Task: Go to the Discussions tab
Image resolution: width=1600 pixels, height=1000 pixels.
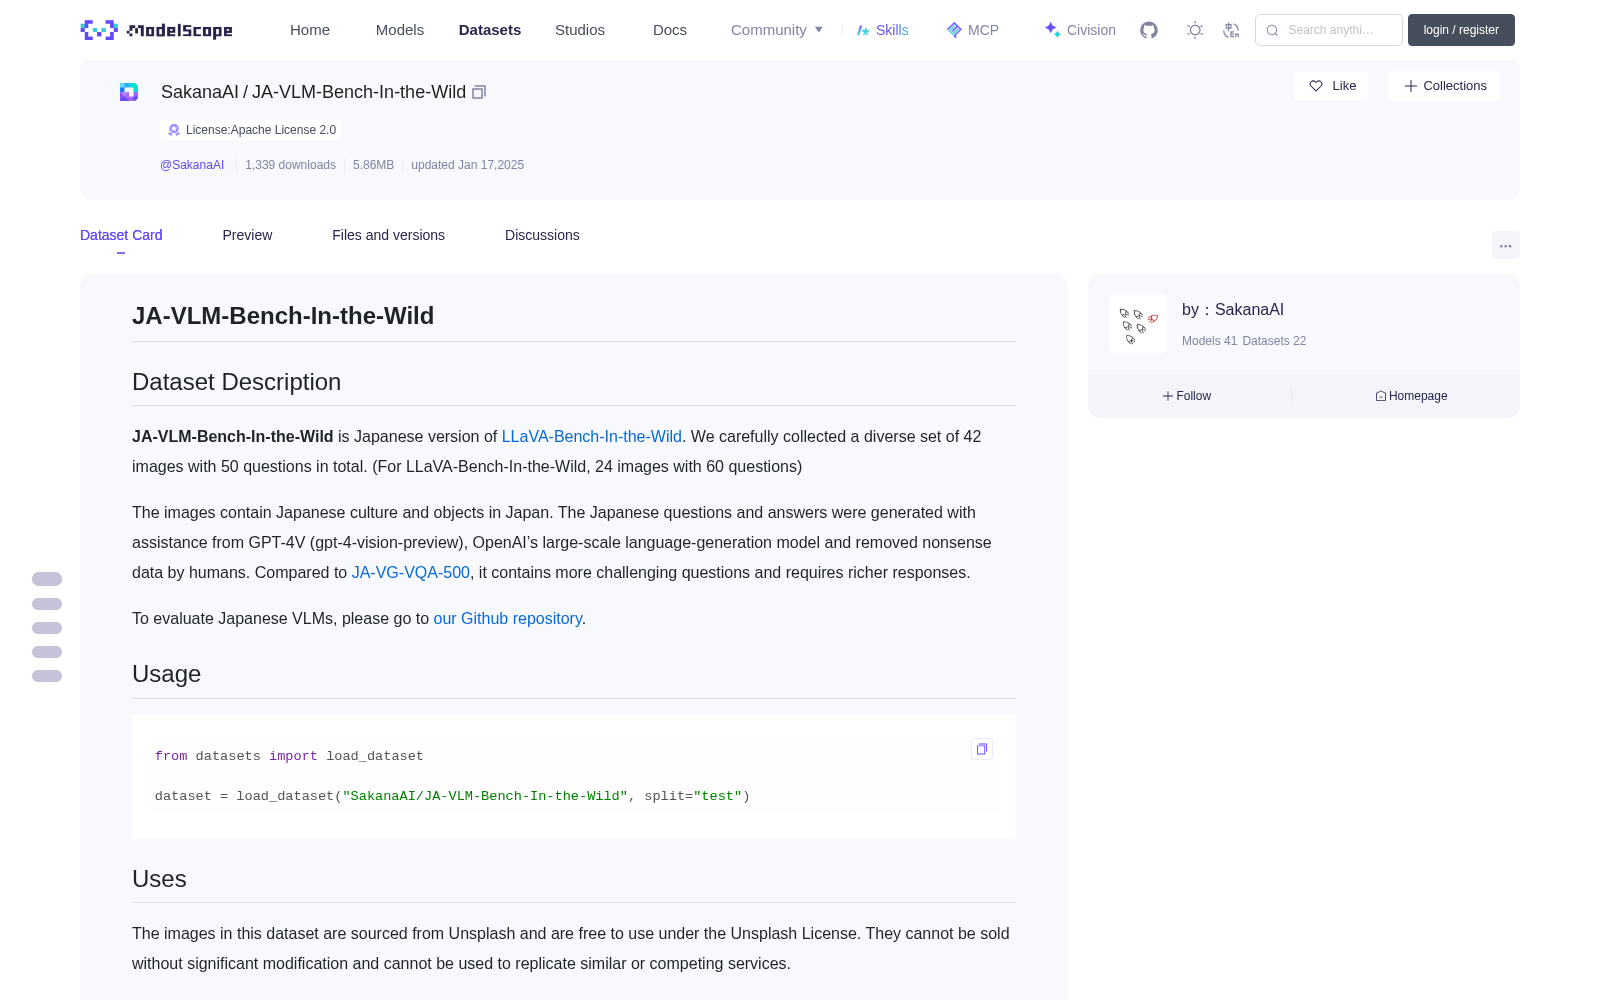Action: pos(542,235)
